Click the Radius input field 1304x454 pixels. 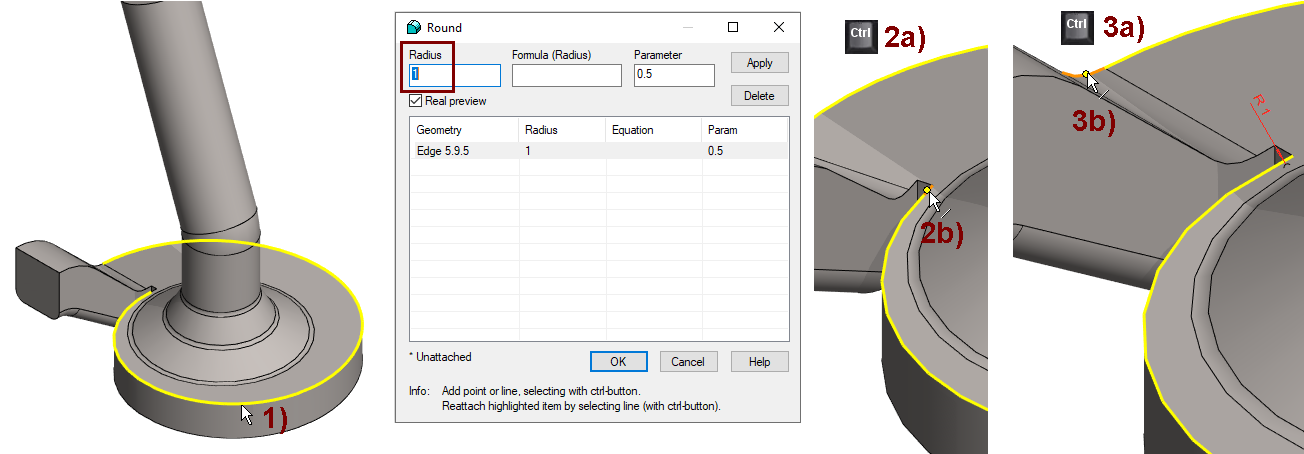click(454, 75)
